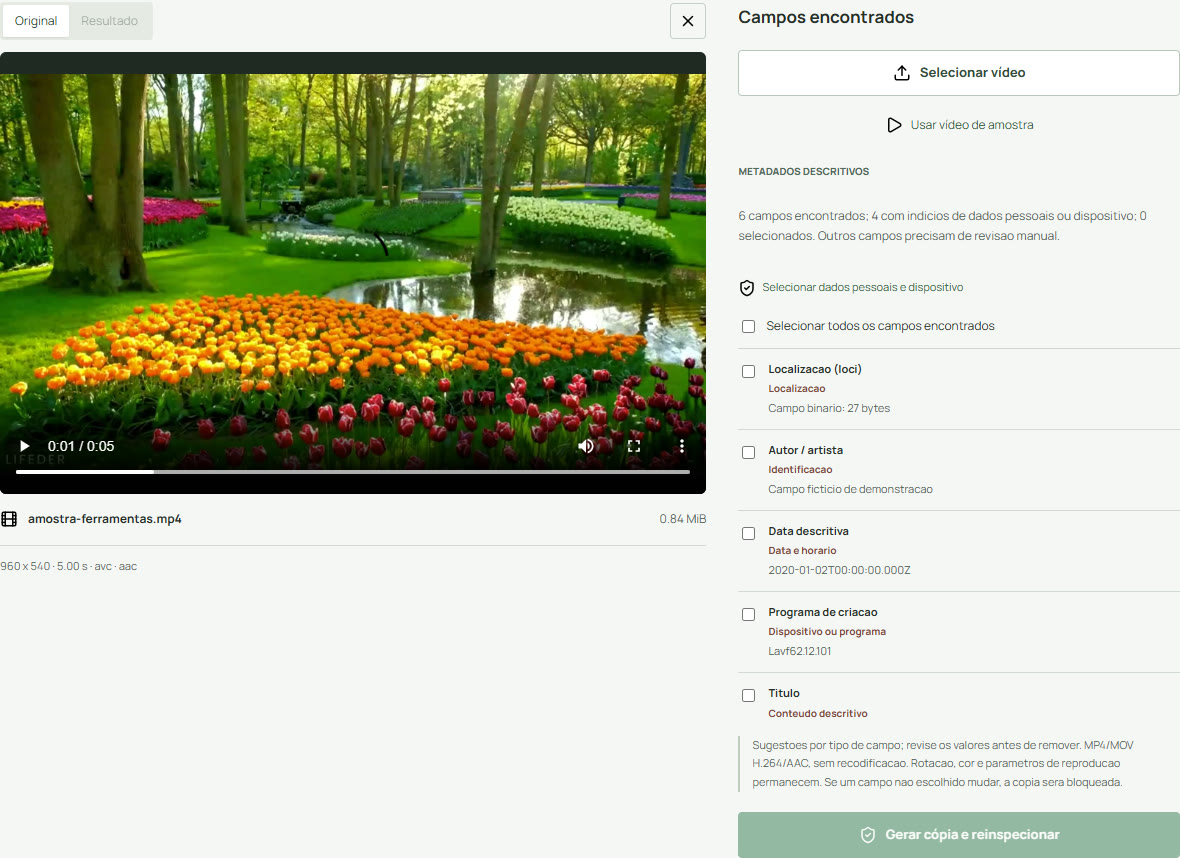Switch to the Original tab
This screenshot has width=1180, height=858.
click(35, 21)
